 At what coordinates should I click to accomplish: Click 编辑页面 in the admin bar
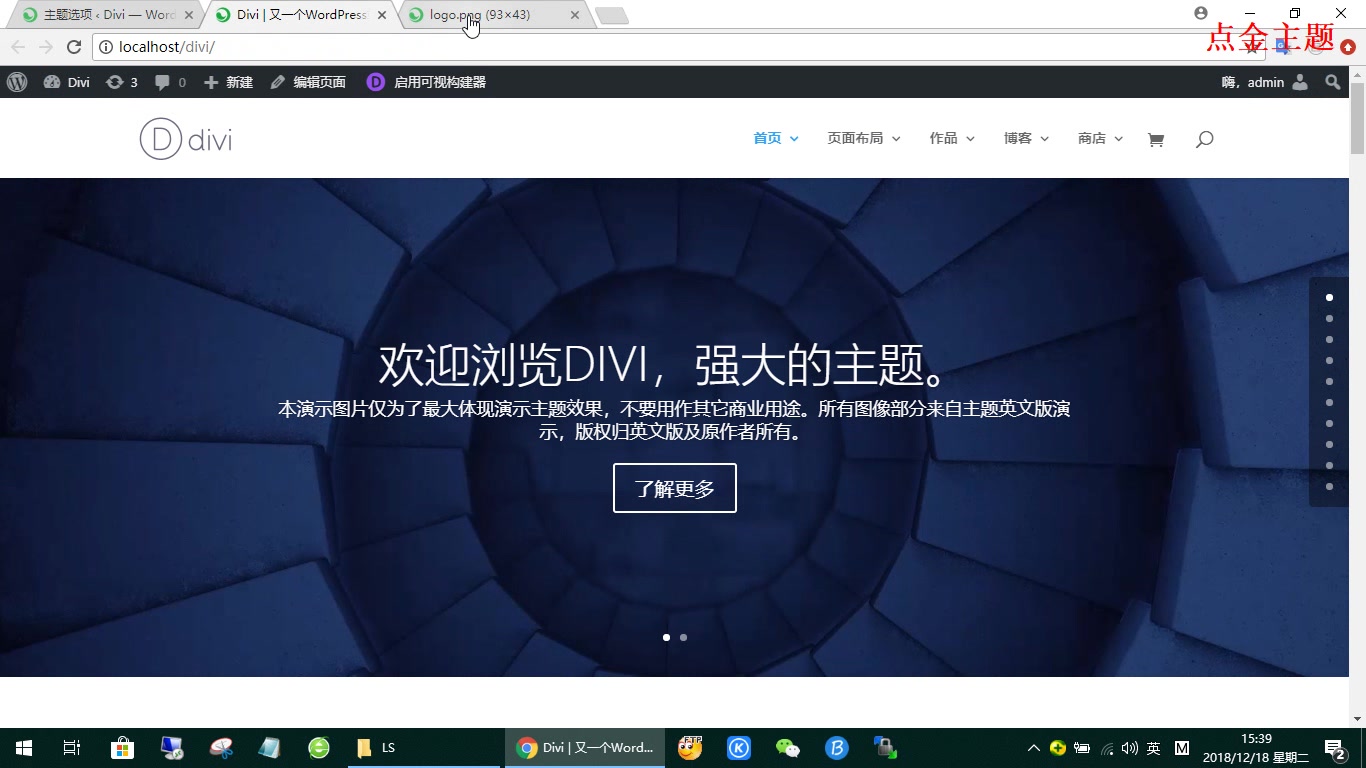point(308,82)
